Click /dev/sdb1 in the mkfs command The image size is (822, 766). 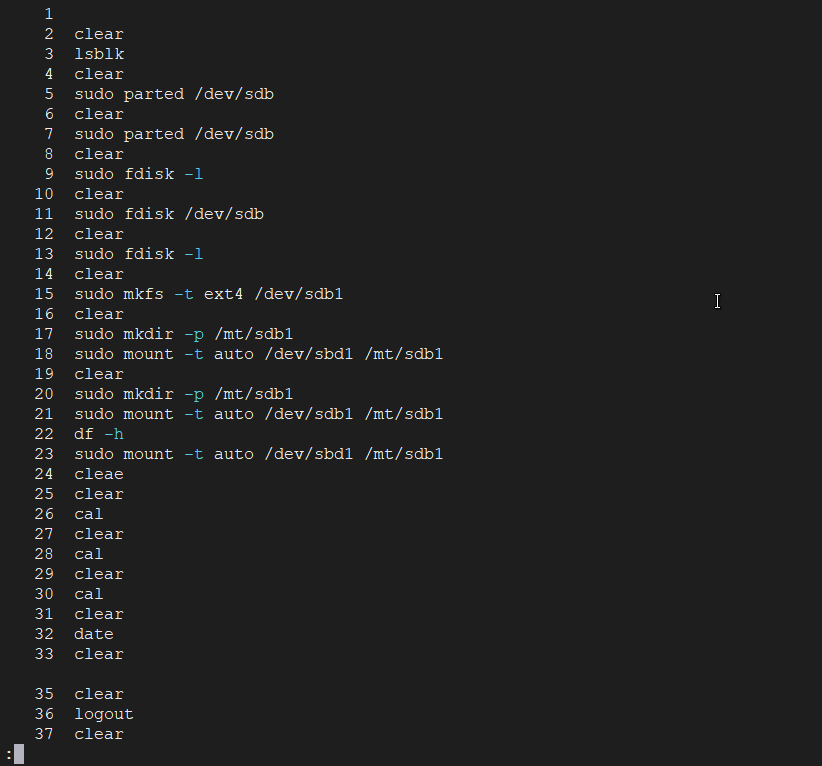[x=299, y=294]
